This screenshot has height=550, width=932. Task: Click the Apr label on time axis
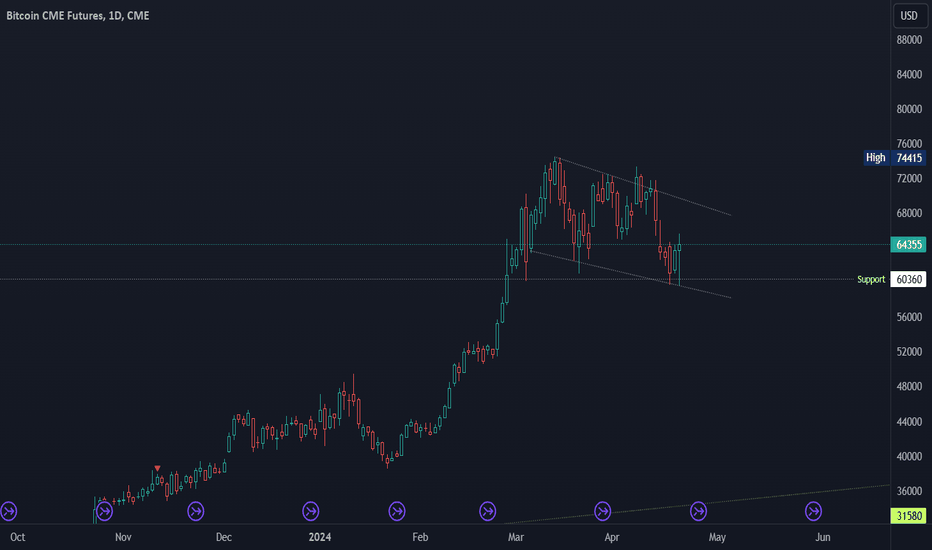click(612, 537)
